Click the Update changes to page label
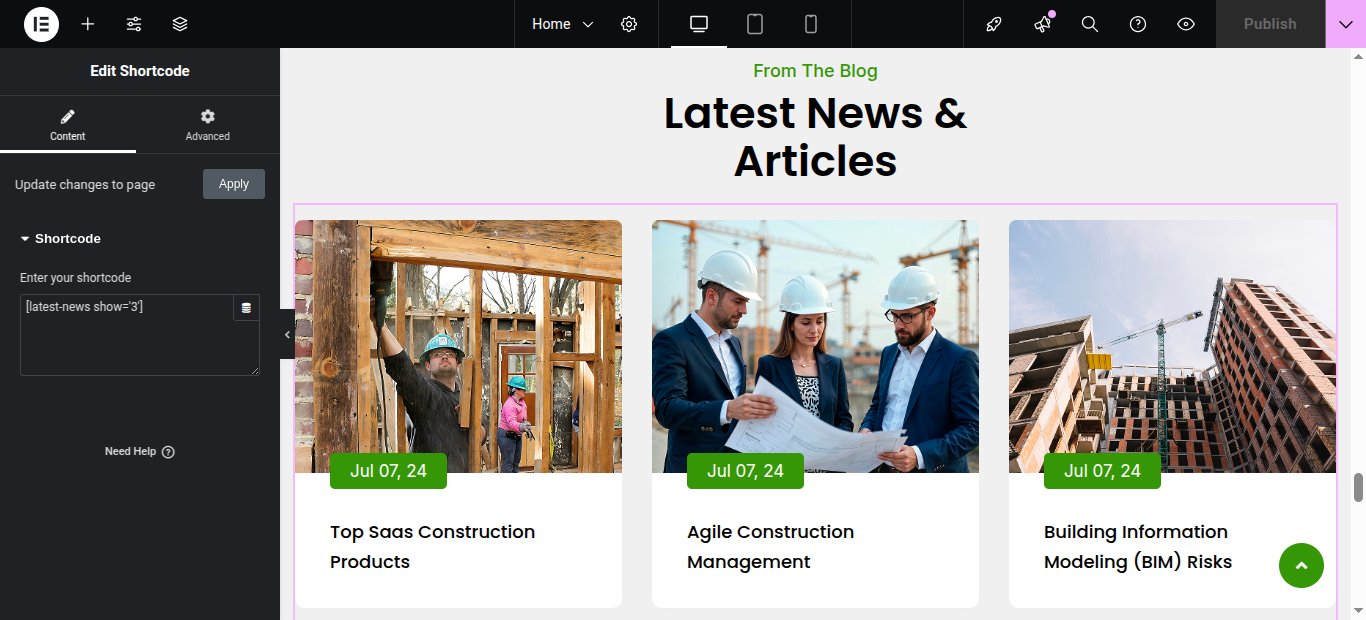1366x620 pixels. click(85, 185)
